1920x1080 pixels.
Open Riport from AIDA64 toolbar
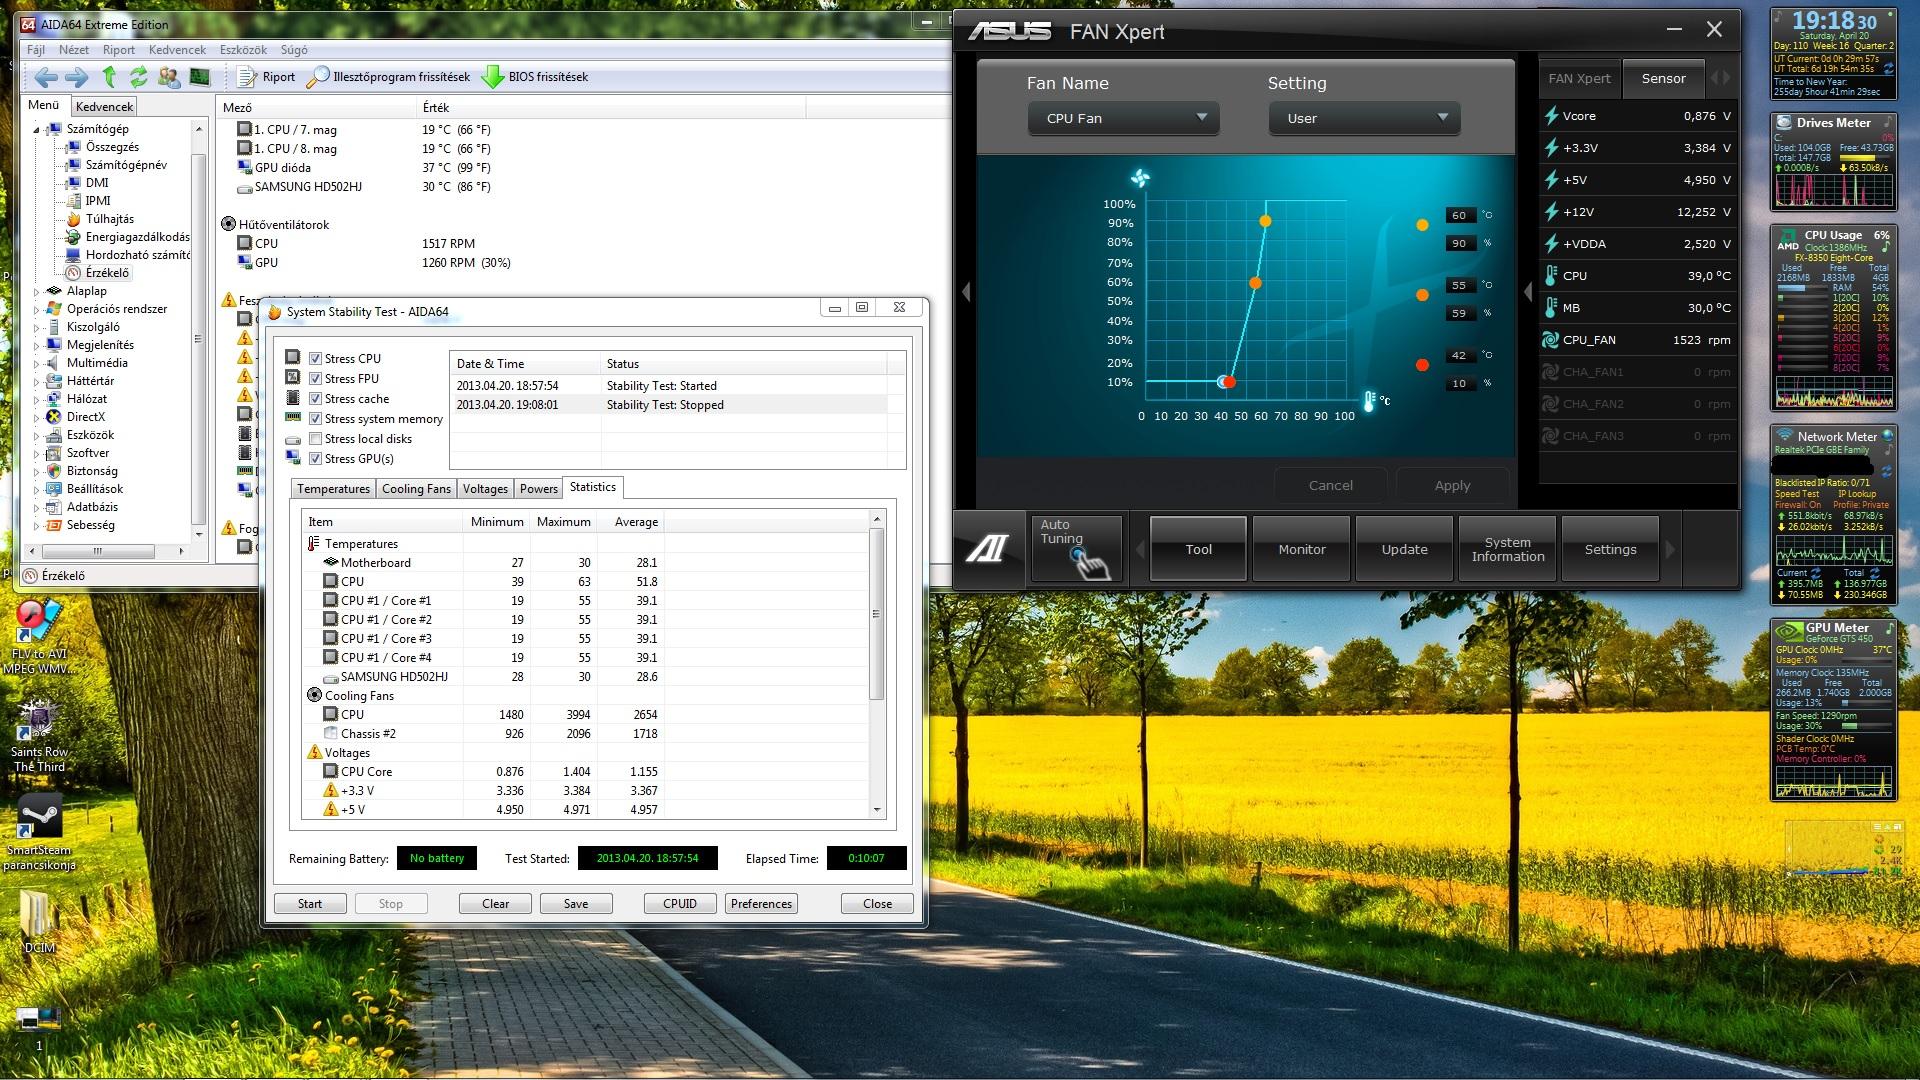tap(266, 77)
